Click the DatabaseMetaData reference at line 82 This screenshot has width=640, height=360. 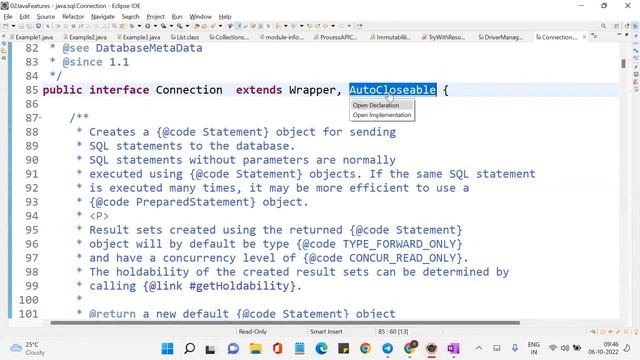[x=149, y=48]
